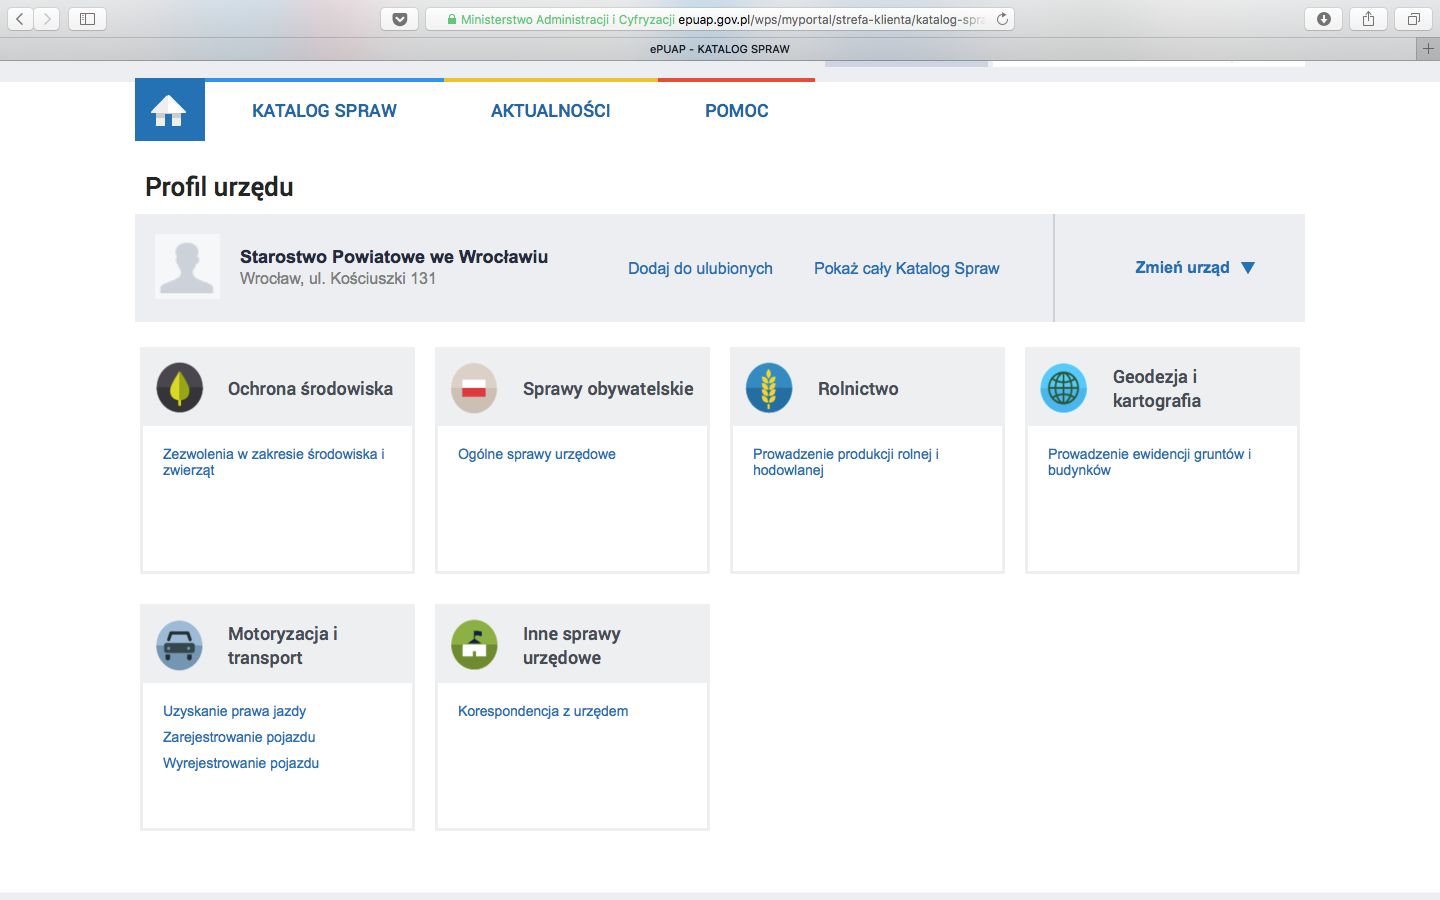
Task: Open the KATALOG SPRAW menu item
Action: click(x=324, y=111)
